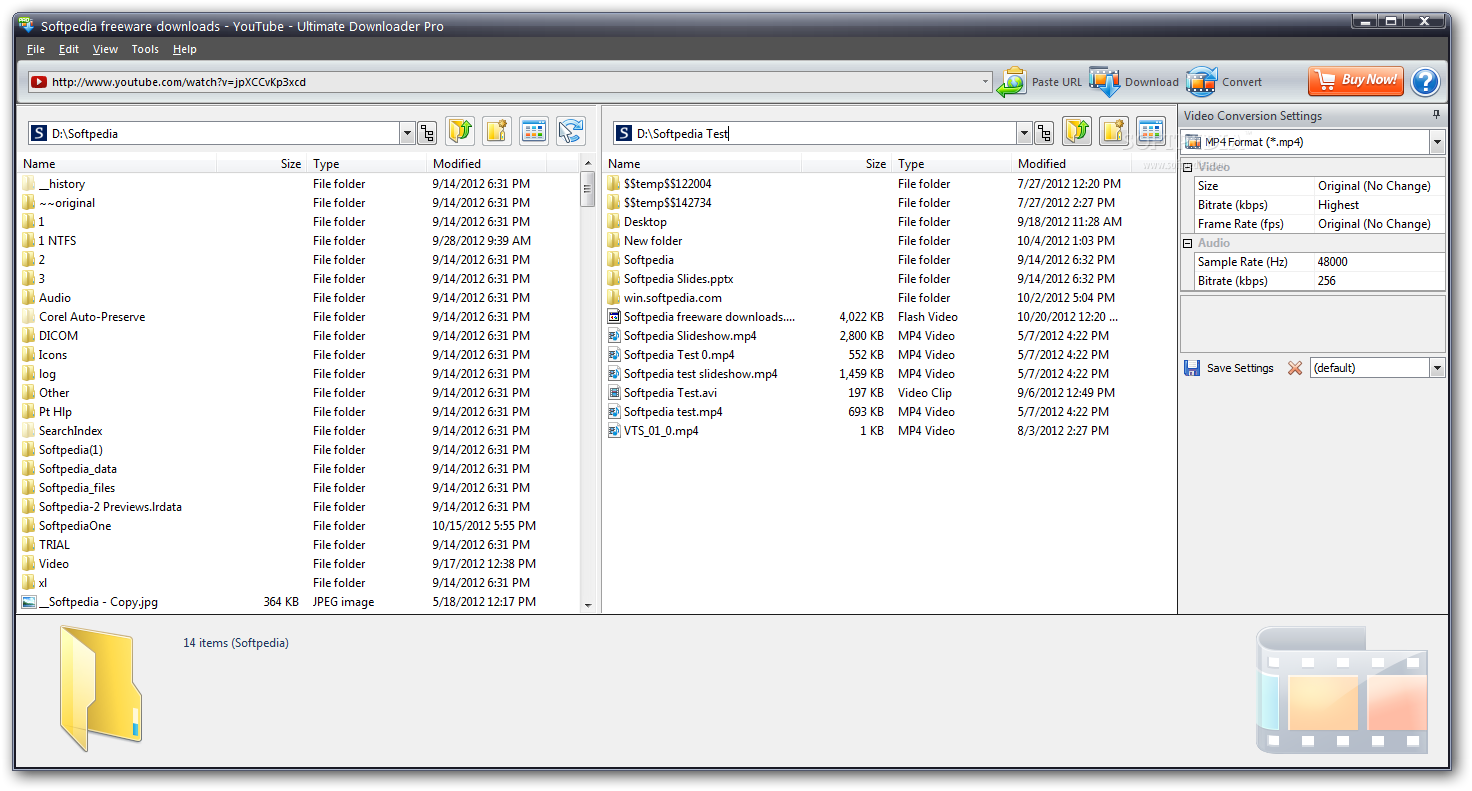Sort left pane by Name column header

tap(118, 164)
